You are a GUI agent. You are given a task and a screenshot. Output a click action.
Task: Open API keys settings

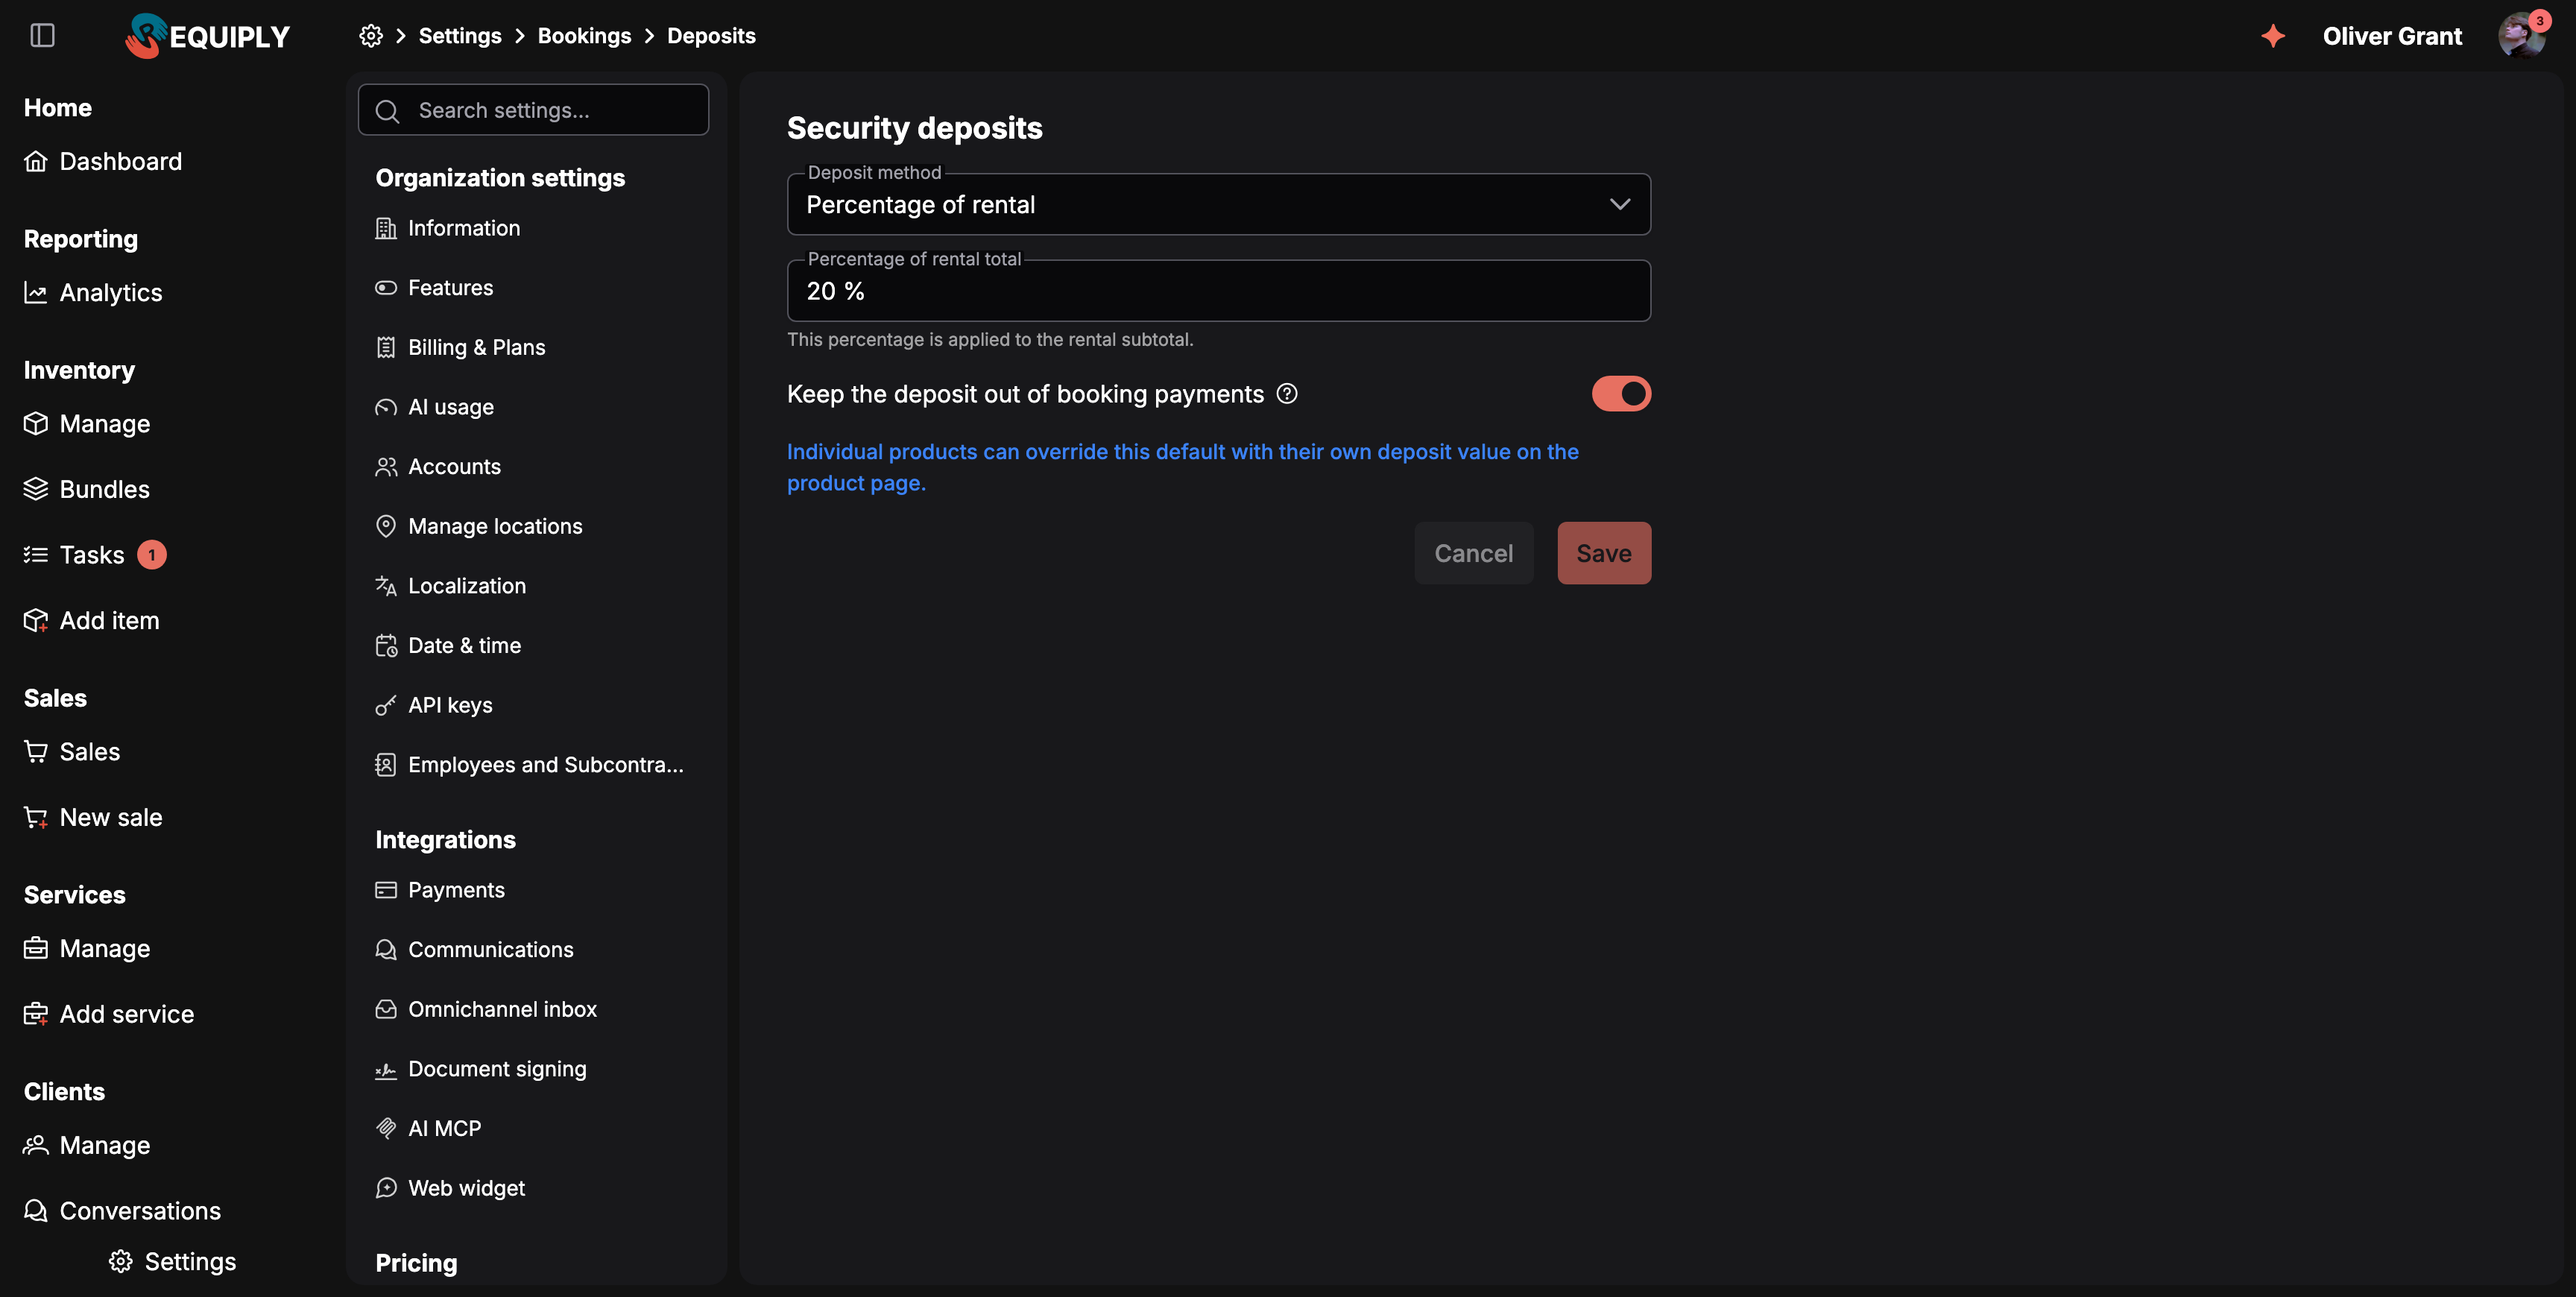point(434,705)
